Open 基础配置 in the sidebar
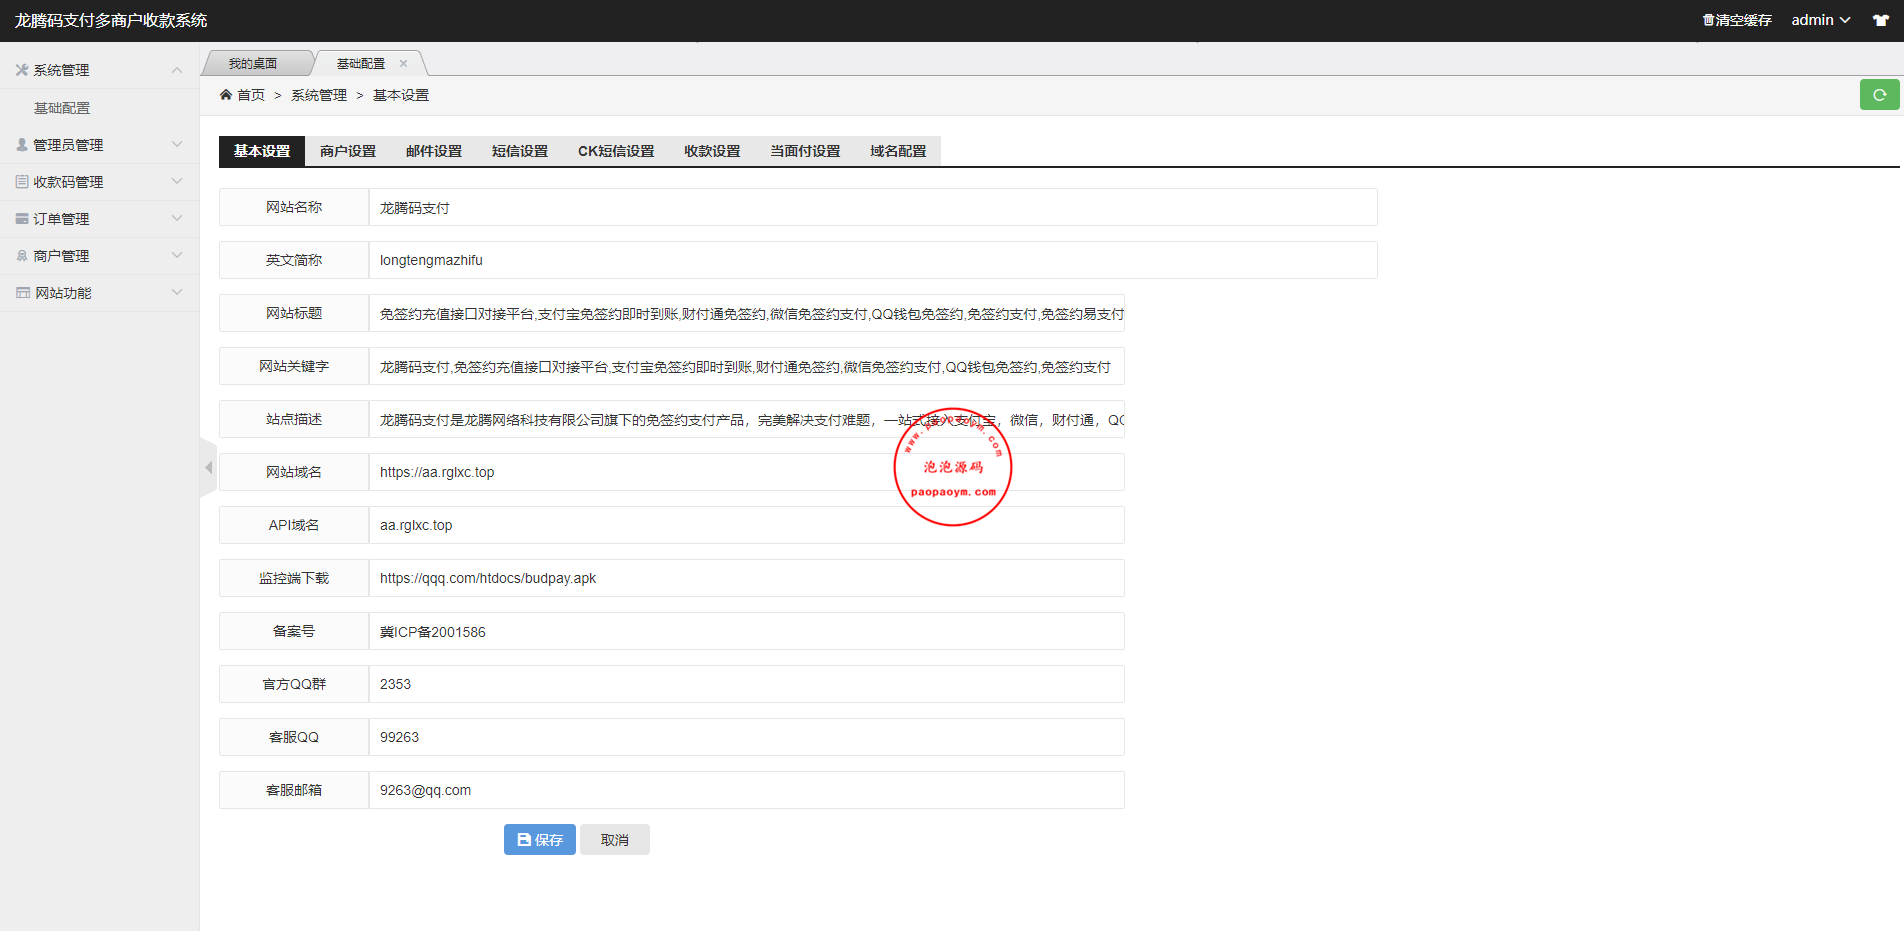The width and height of the screenshot is (1904, 931). tap(62, 108)
